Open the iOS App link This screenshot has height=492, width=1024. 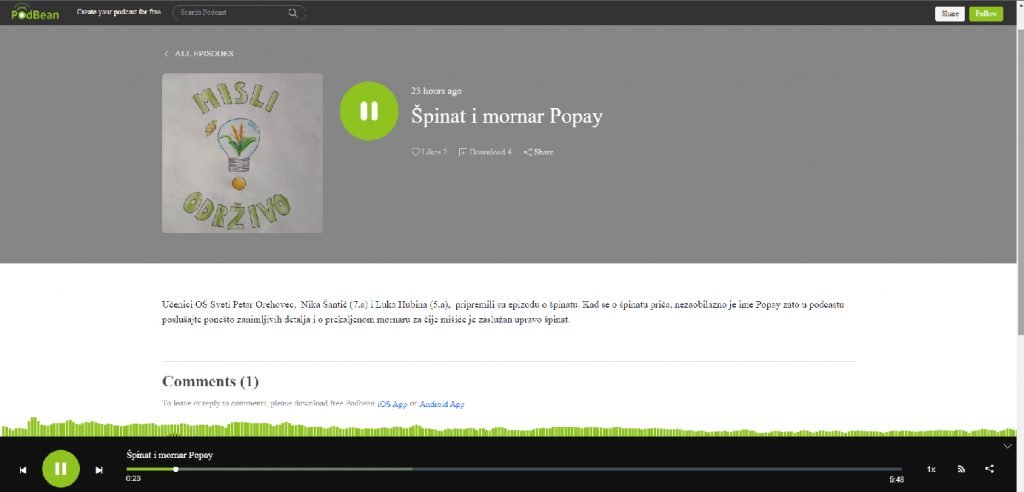[x=391, y=404]
